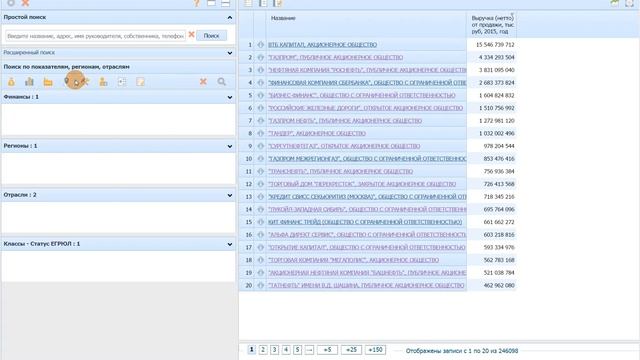The height and width of the screenshot is (360, 640).
Task: Open КИТ ФИНАНС ТРЕЙД link
Action: [365, 222]
